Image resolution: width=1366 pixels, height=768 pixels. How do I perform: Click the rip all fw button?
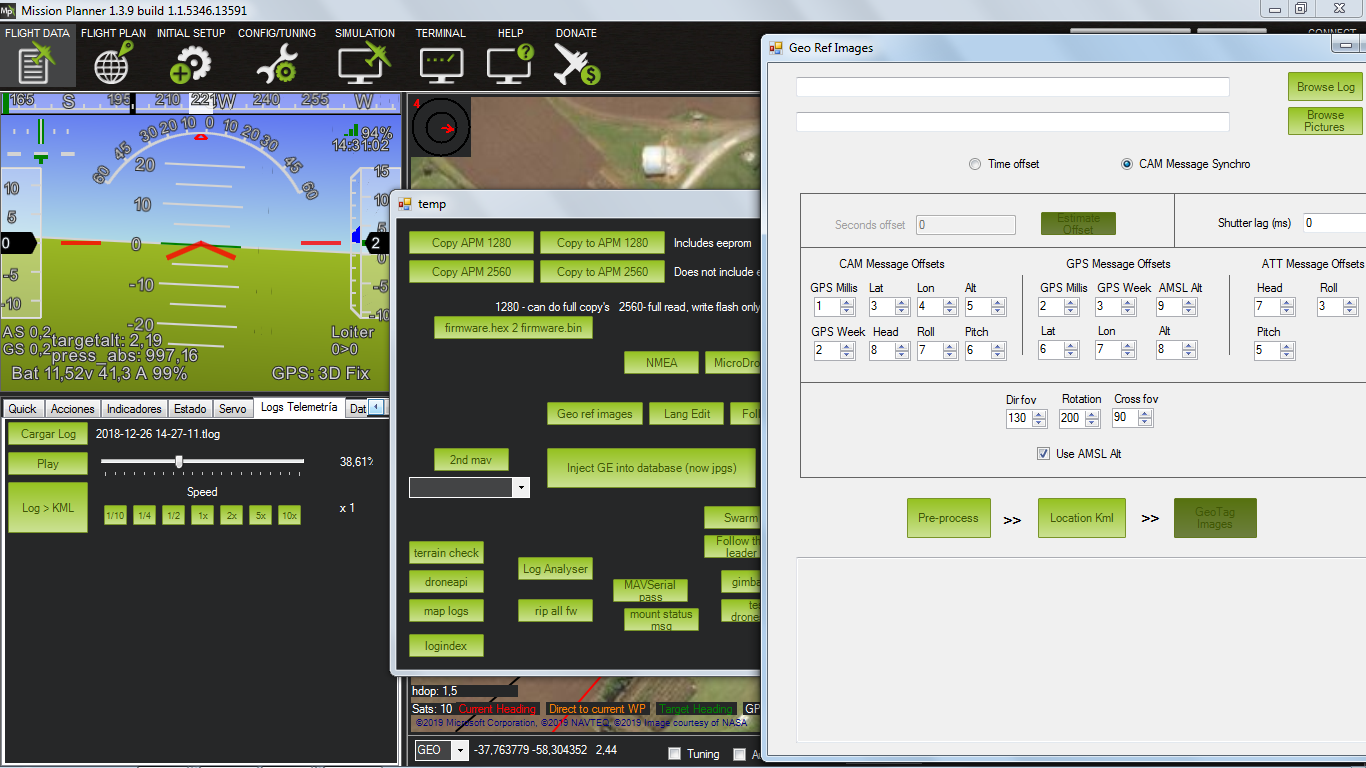click(555, 611)
